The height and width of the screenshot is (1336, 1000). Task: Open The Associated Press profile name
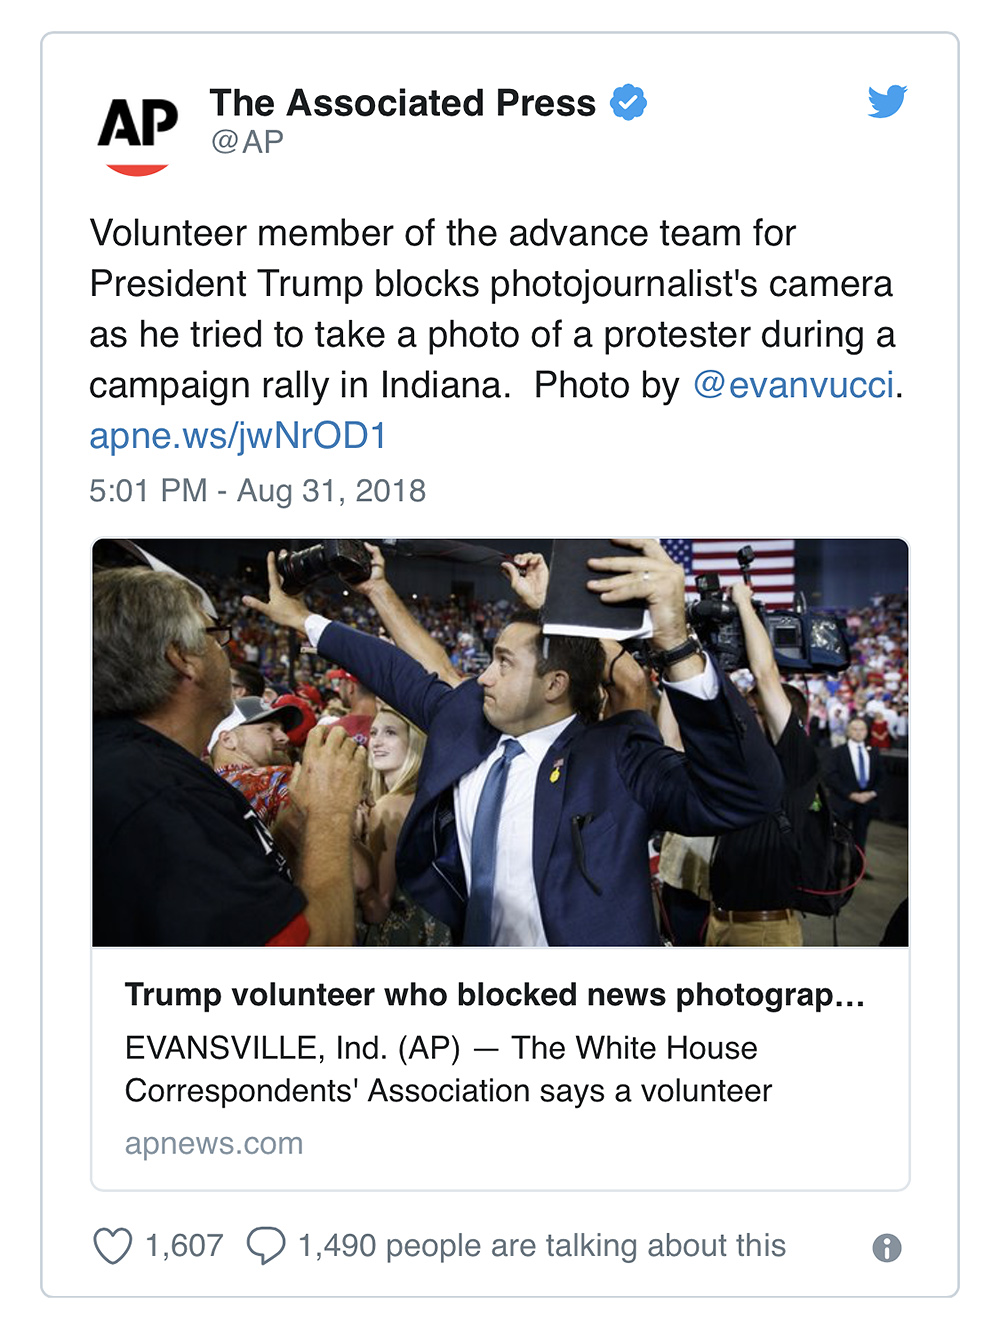402,102
